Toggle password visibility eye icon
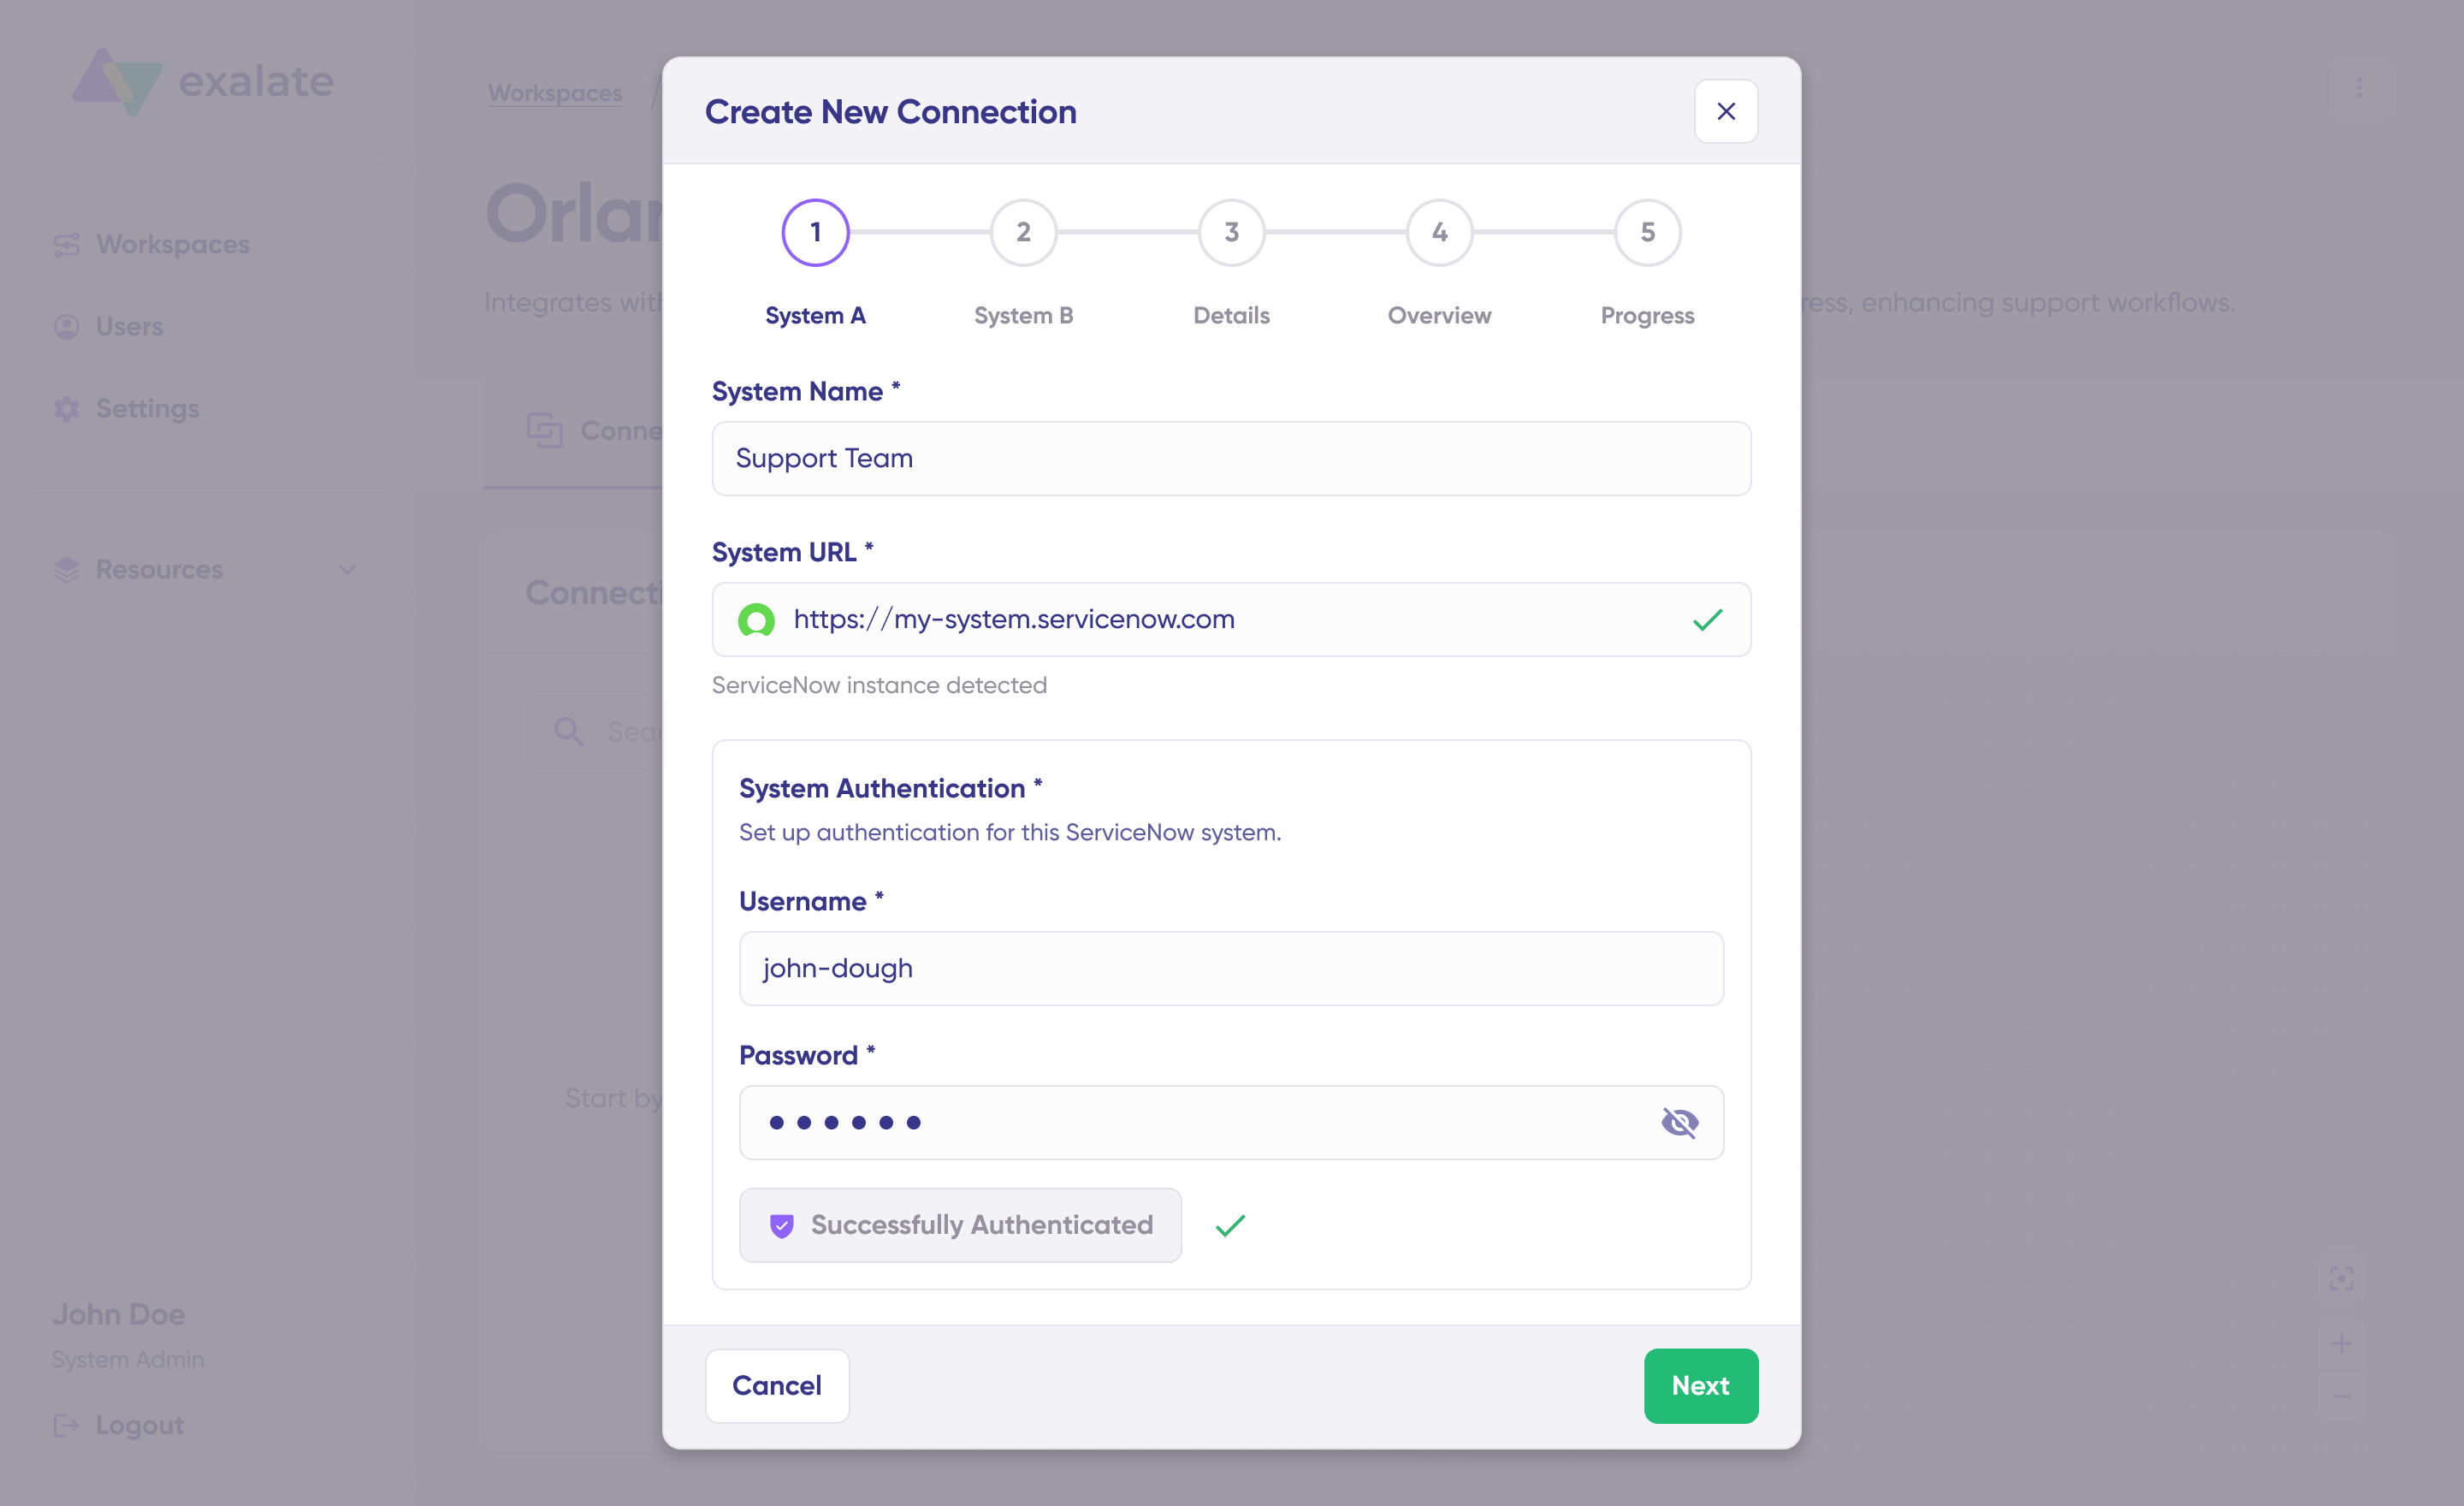 (x=1679, y=1122)
